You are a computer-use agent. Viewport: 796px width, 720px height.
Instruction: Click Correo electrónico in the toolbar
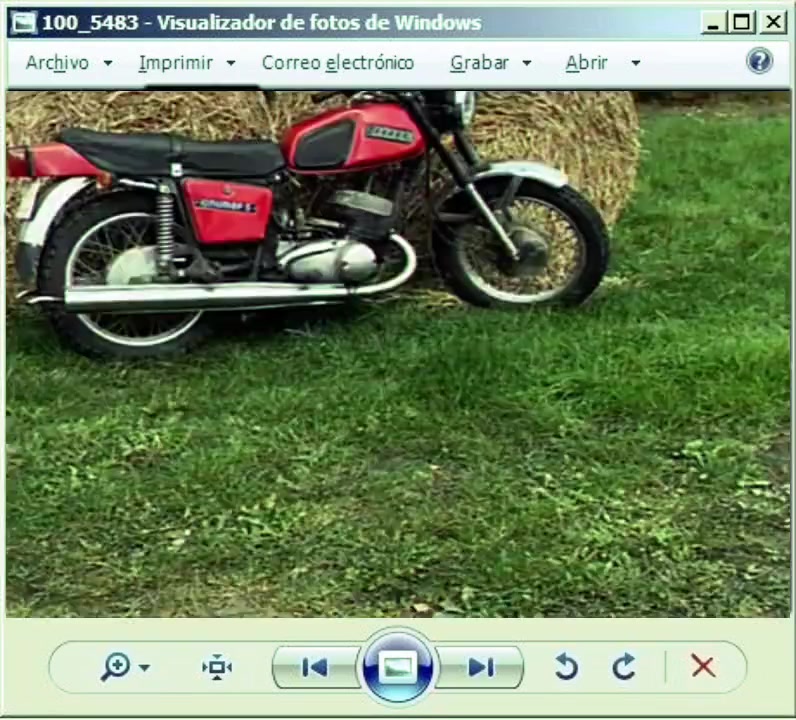click(338, 63)
